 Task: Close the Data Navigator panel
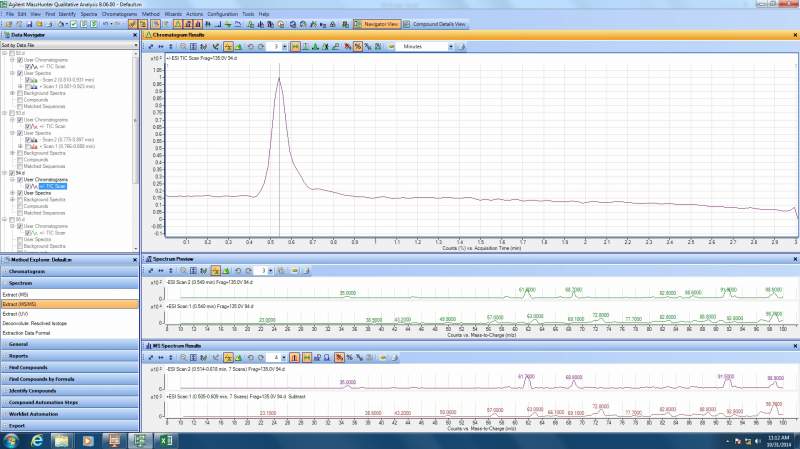[x=137, y=35]
